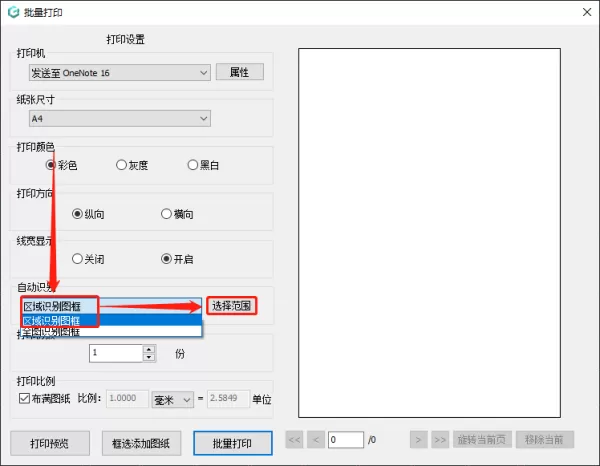Pick the highlighted 区域识别图框 list option
Viewport: 600px width, 466px height.
[111, 320]
